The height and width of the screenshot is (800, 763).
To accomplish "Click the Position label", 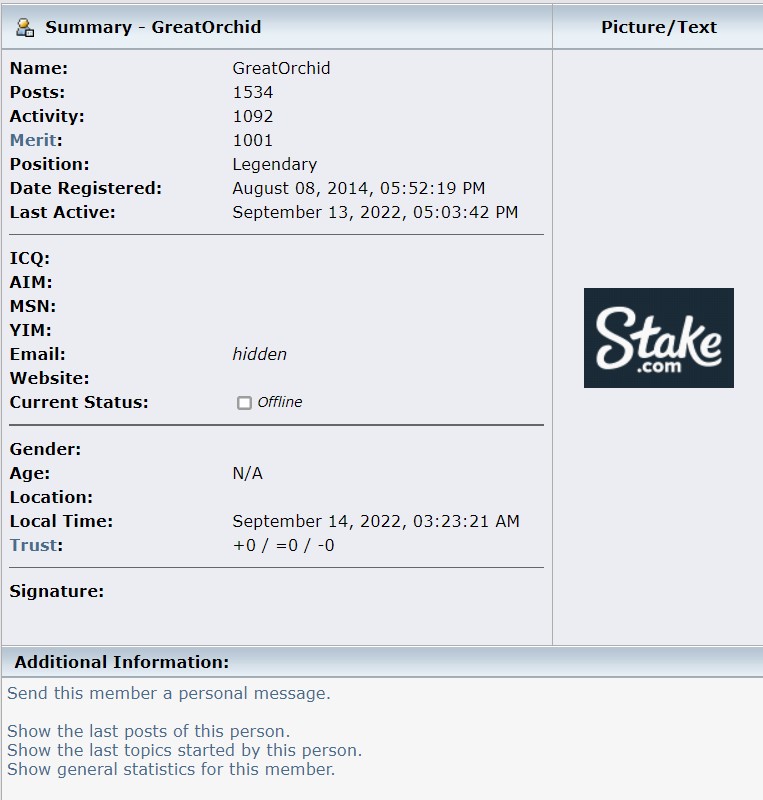I will 50,164.
